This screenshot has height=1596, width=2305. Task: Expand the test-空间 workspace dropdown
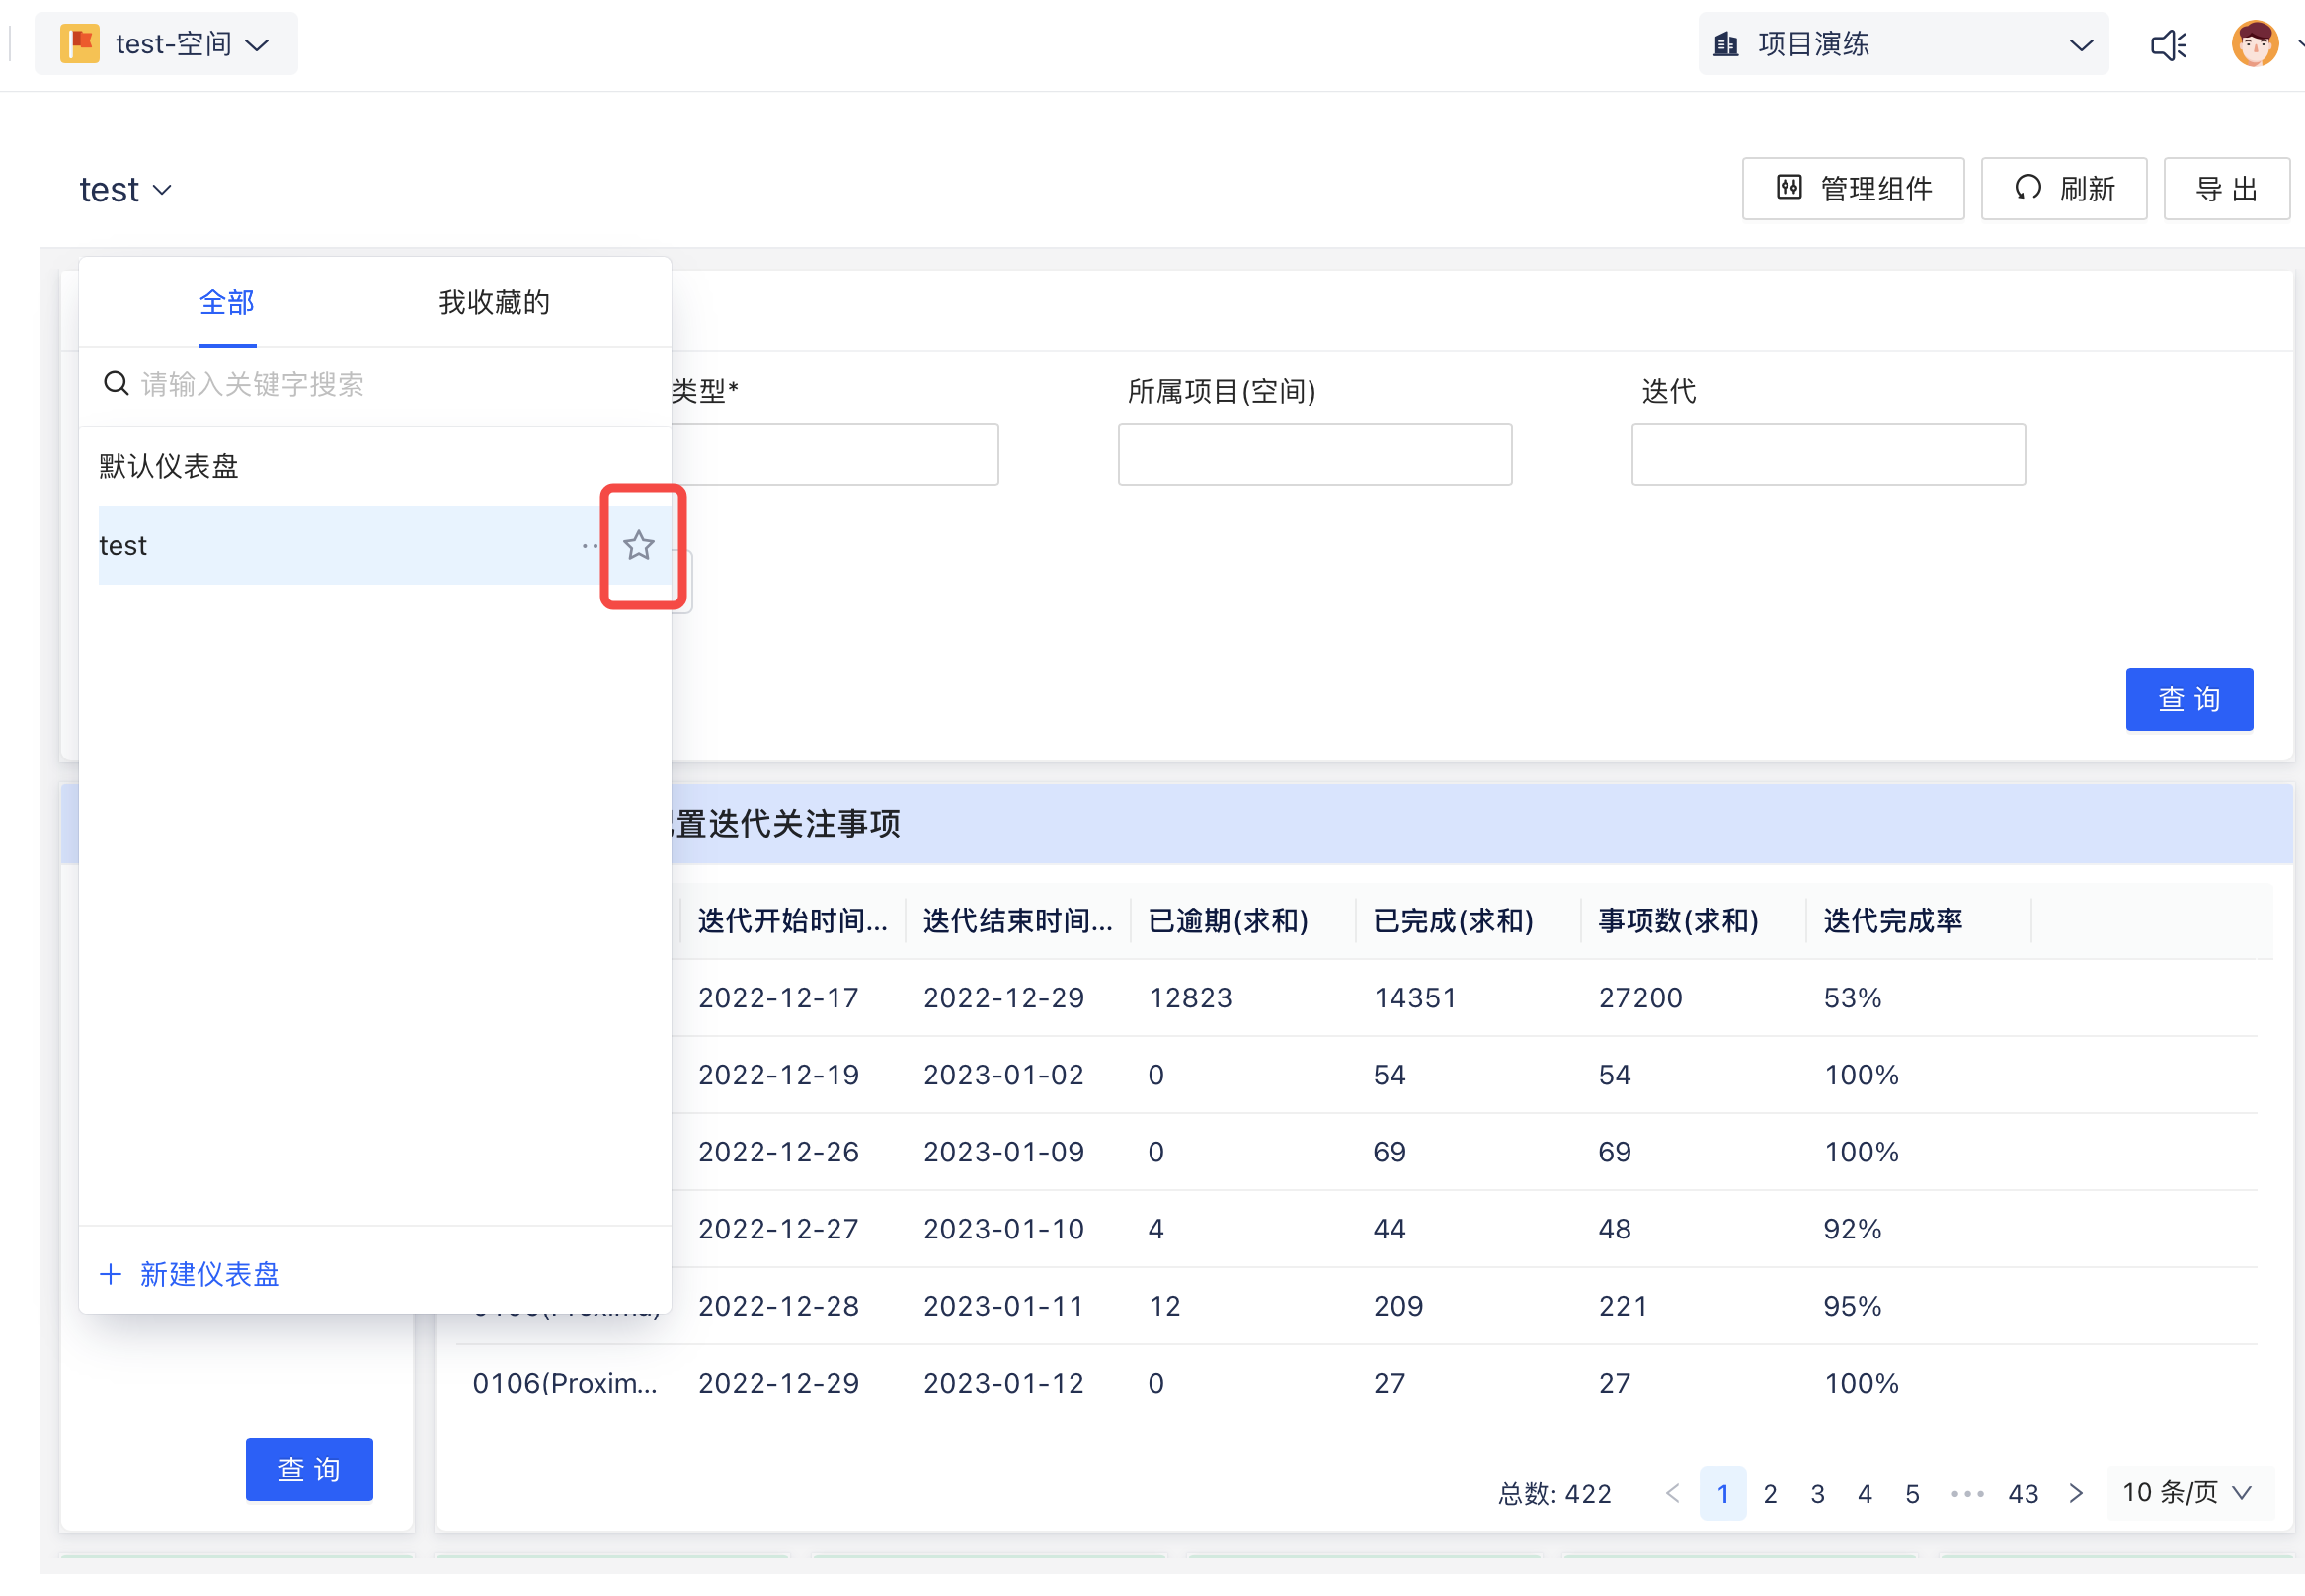[166, 44]
